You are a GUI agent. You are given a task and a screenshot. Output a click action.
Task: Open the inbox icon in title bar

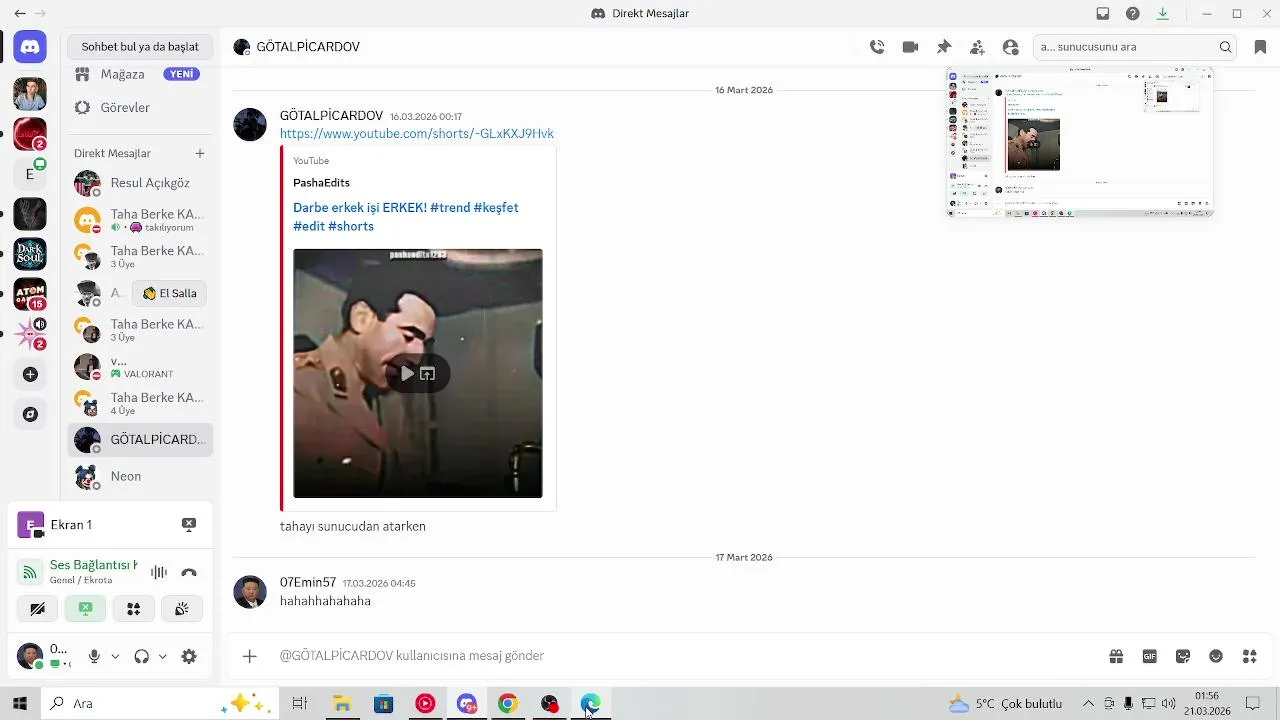(x=1103, y=14)
